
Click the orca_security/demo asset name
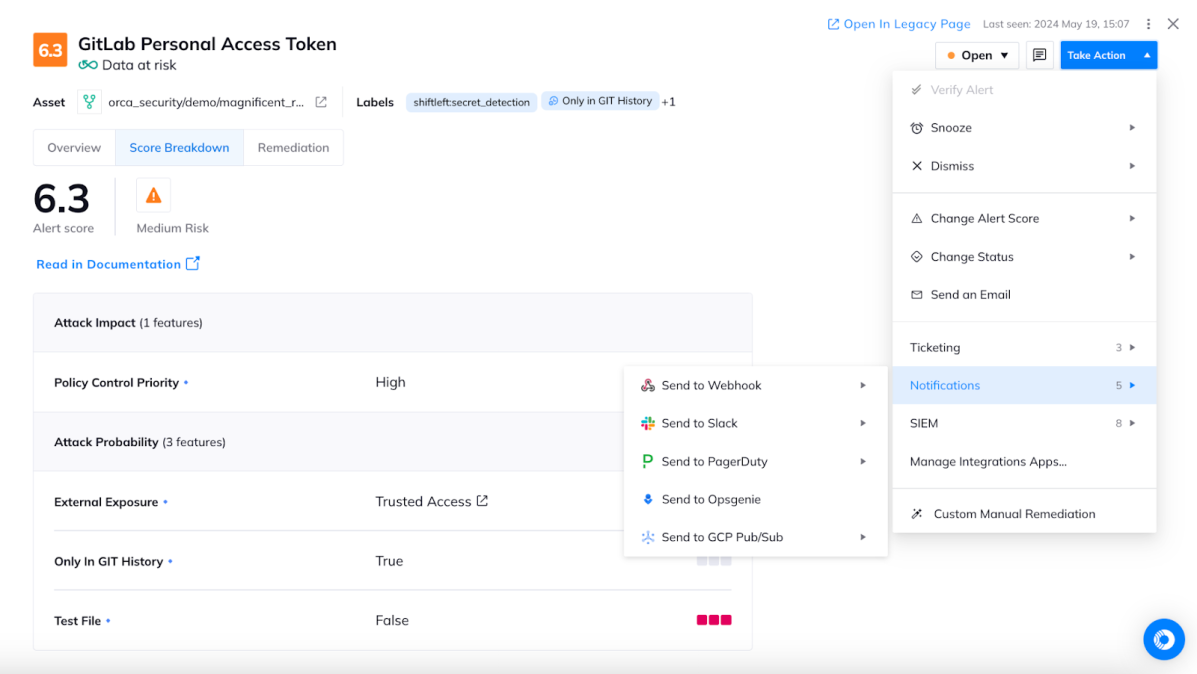tap(206, 102)
